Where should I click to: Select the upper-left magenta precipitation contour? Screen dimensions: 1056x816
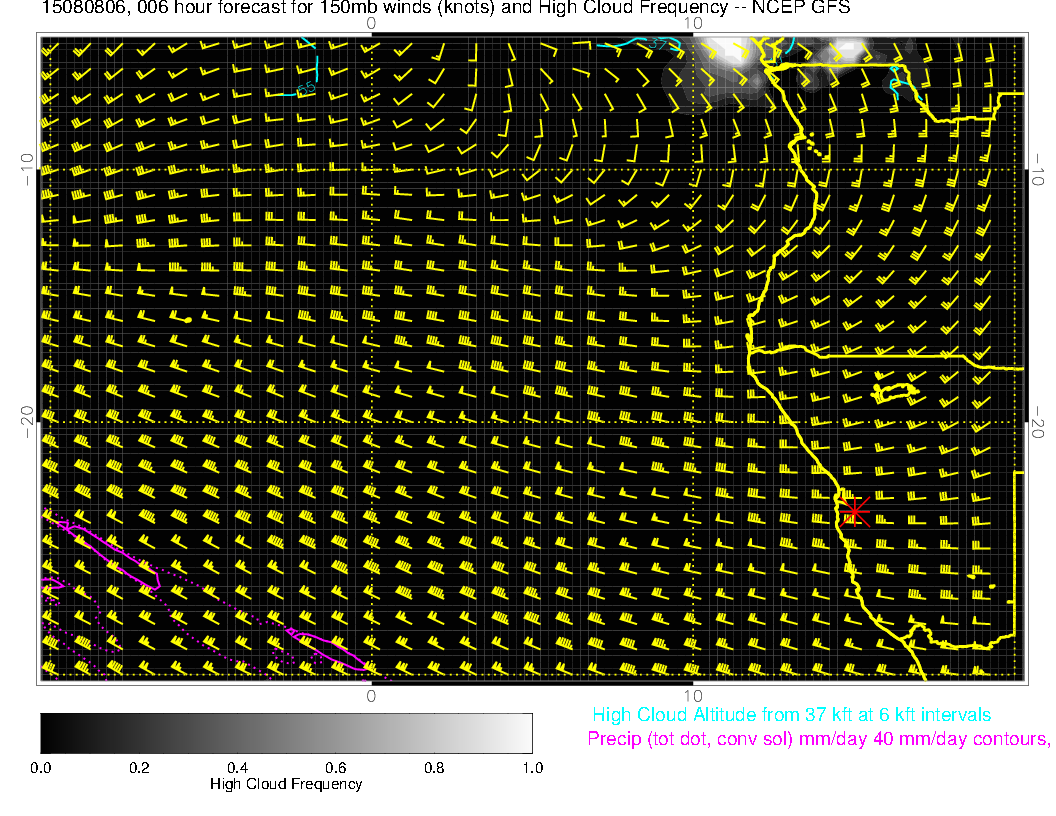click(105, 548)
